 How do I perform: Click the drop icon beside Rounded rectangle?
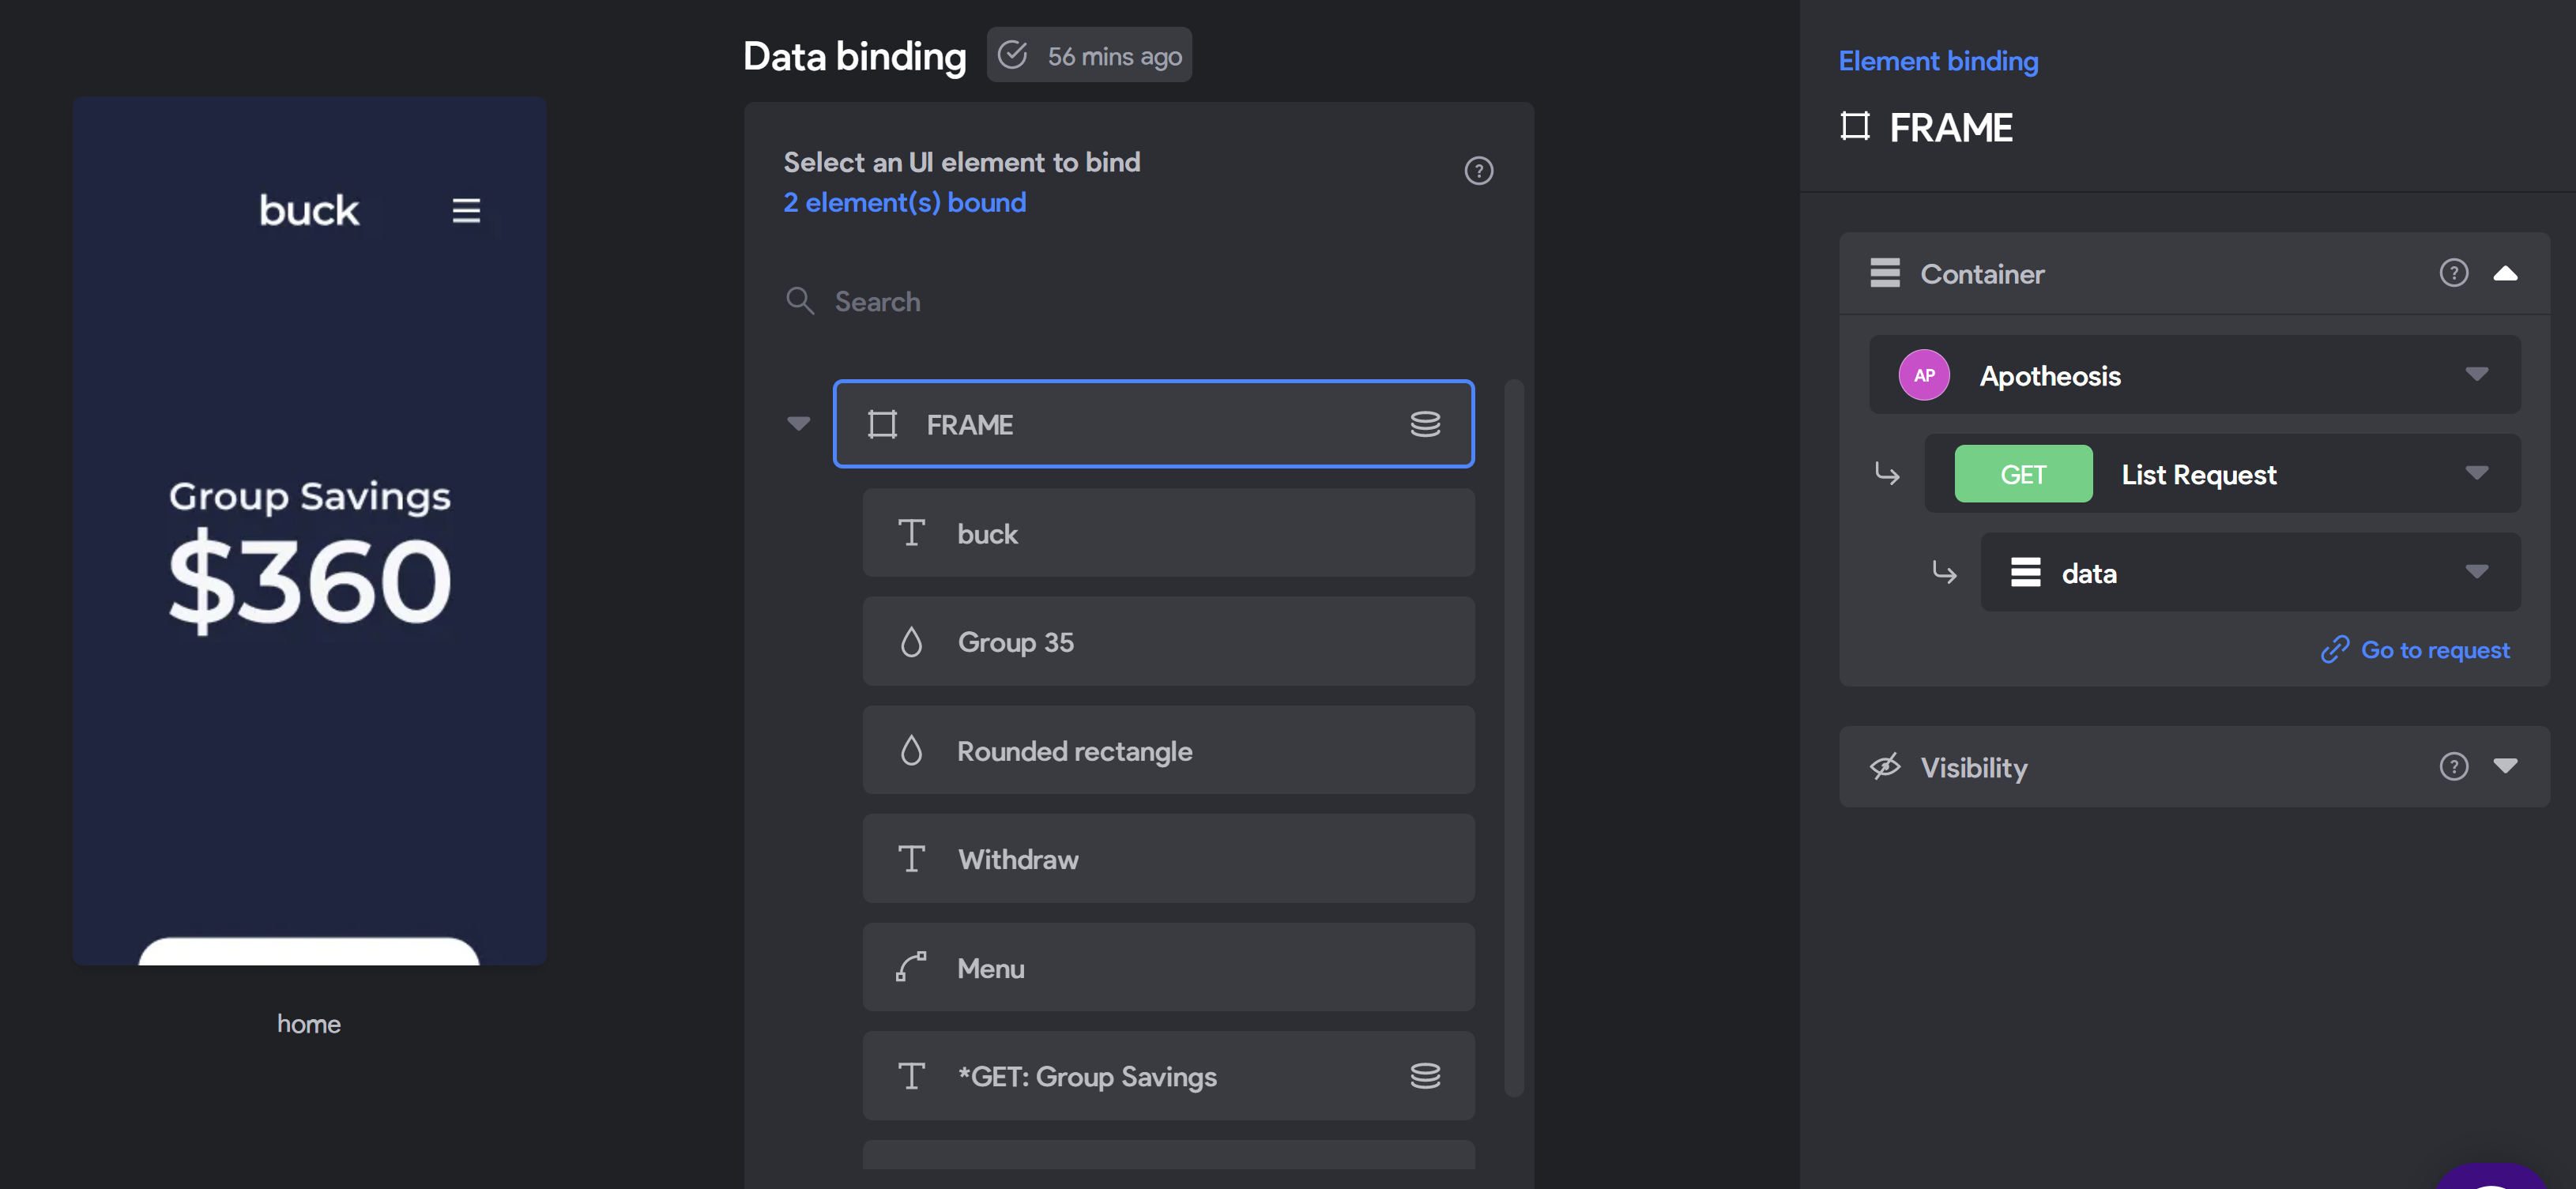tap(911, 750)
